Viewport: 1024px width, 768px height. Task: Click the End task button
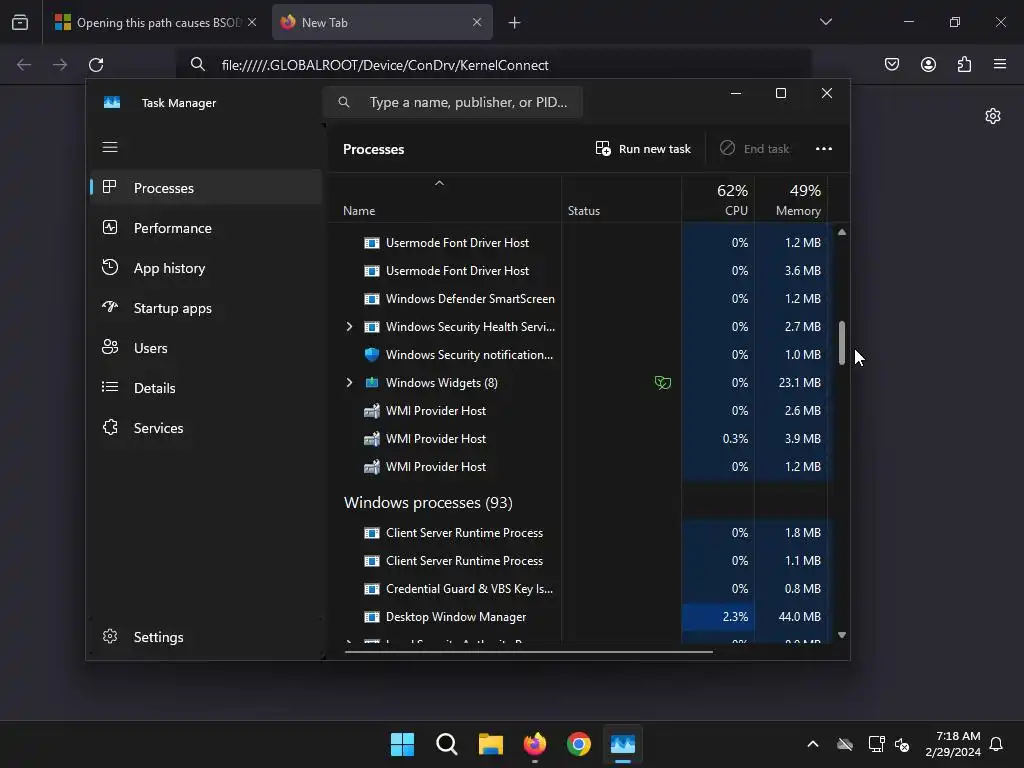coord(754,149)
